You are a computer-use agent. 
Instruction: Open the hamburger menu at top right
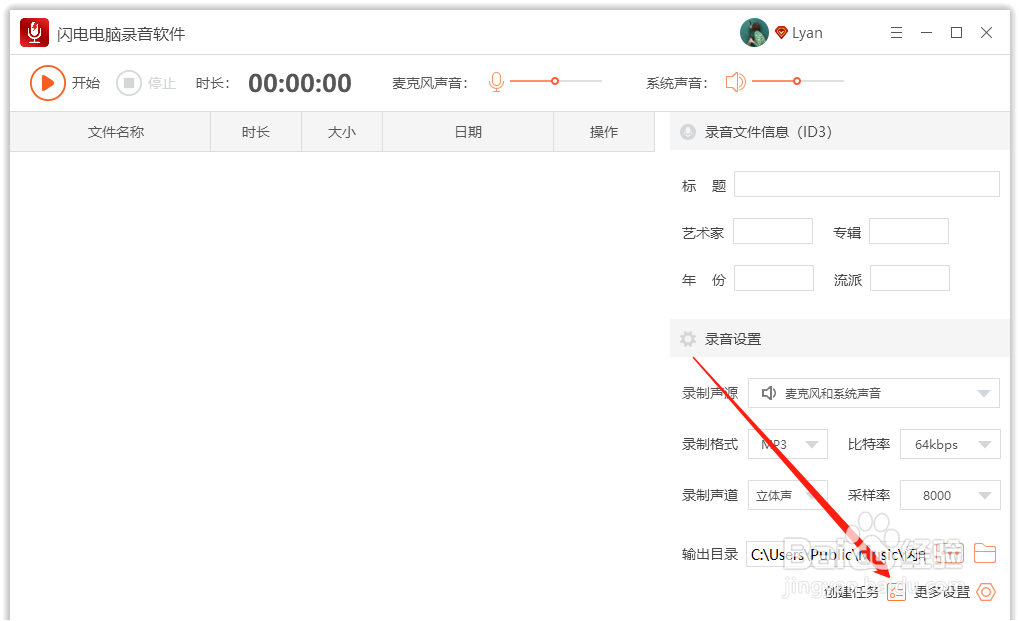(896, 31)
